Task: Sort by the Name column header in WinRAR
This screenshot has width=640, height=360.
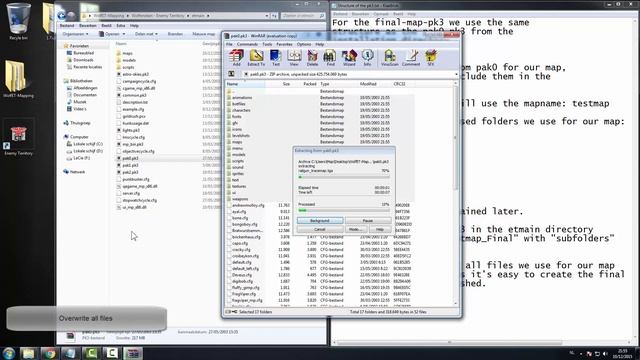Action: point(245,84)
